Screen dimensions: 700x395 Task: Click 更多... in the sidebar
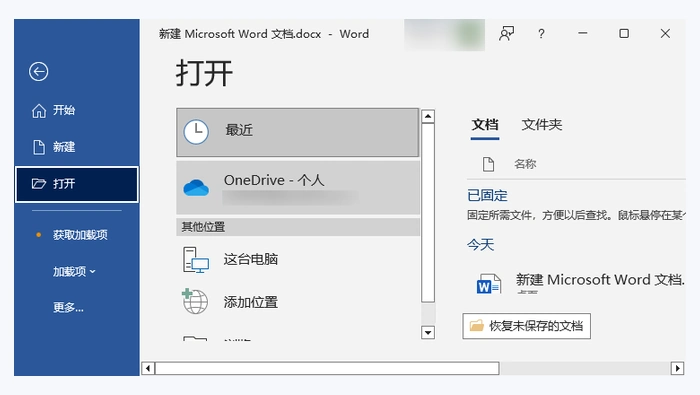click(68, 308)
